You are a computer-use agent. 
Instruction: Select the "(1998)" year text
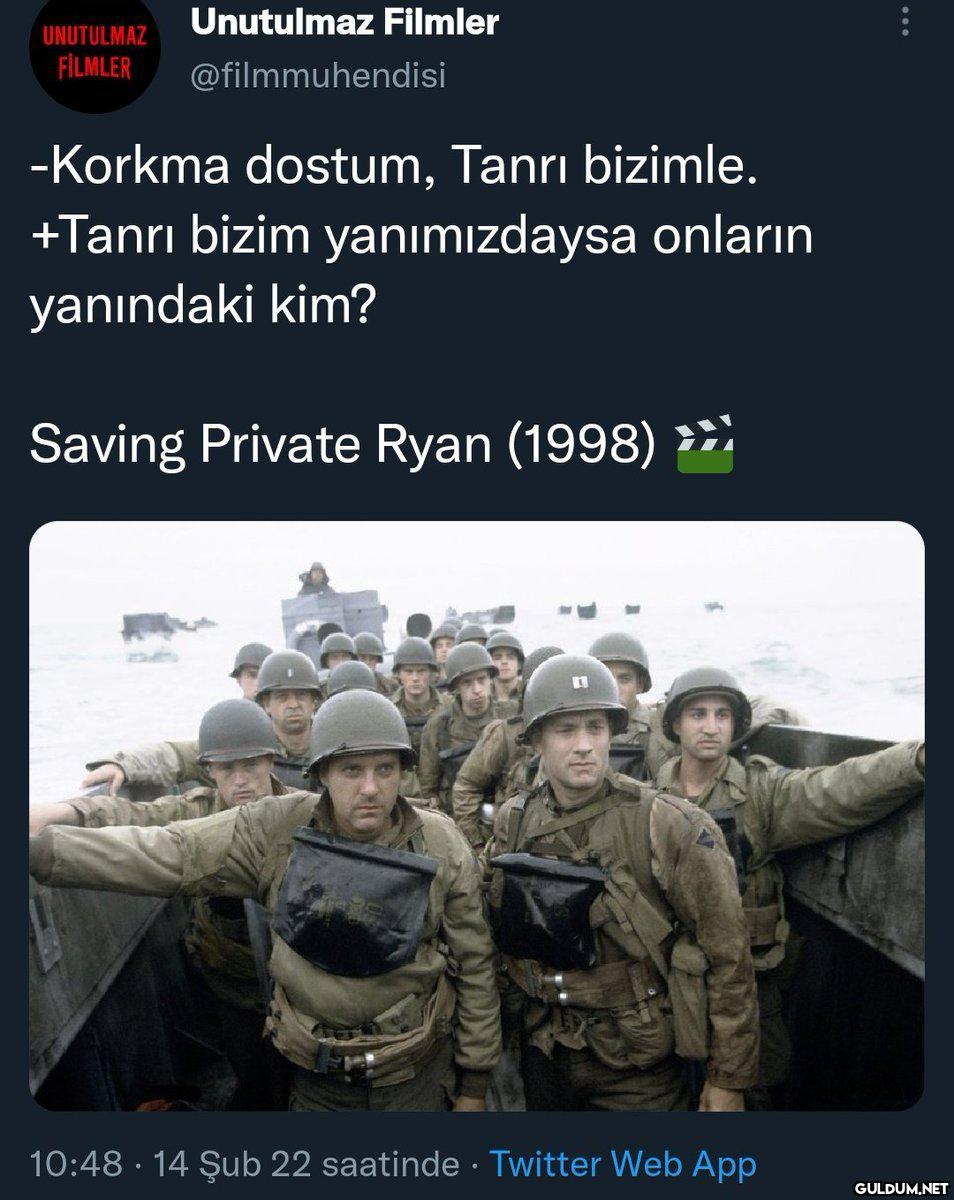tap(586, 446)
